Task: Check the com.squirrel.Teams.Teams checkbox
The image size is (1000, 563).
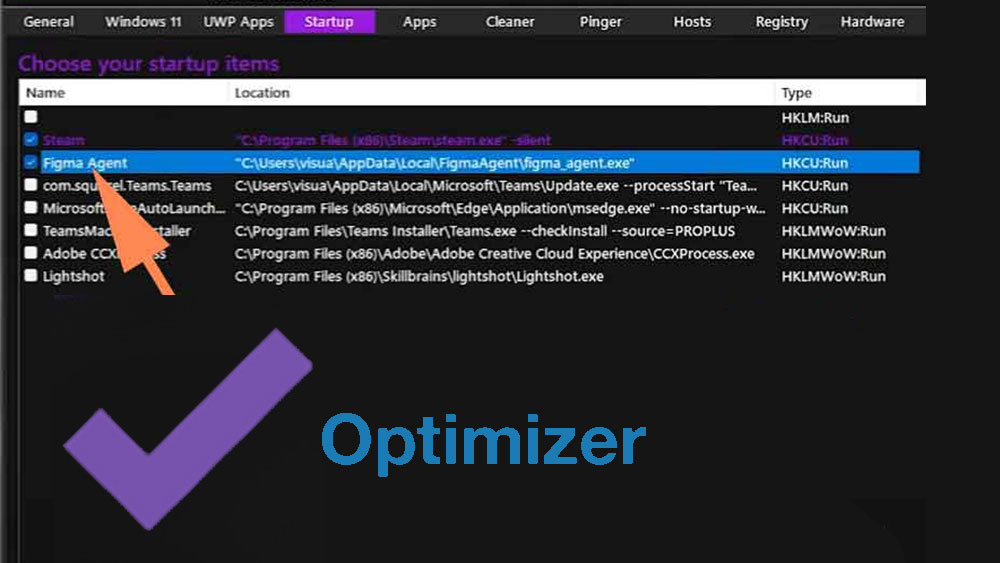Action: pos(31,185)
